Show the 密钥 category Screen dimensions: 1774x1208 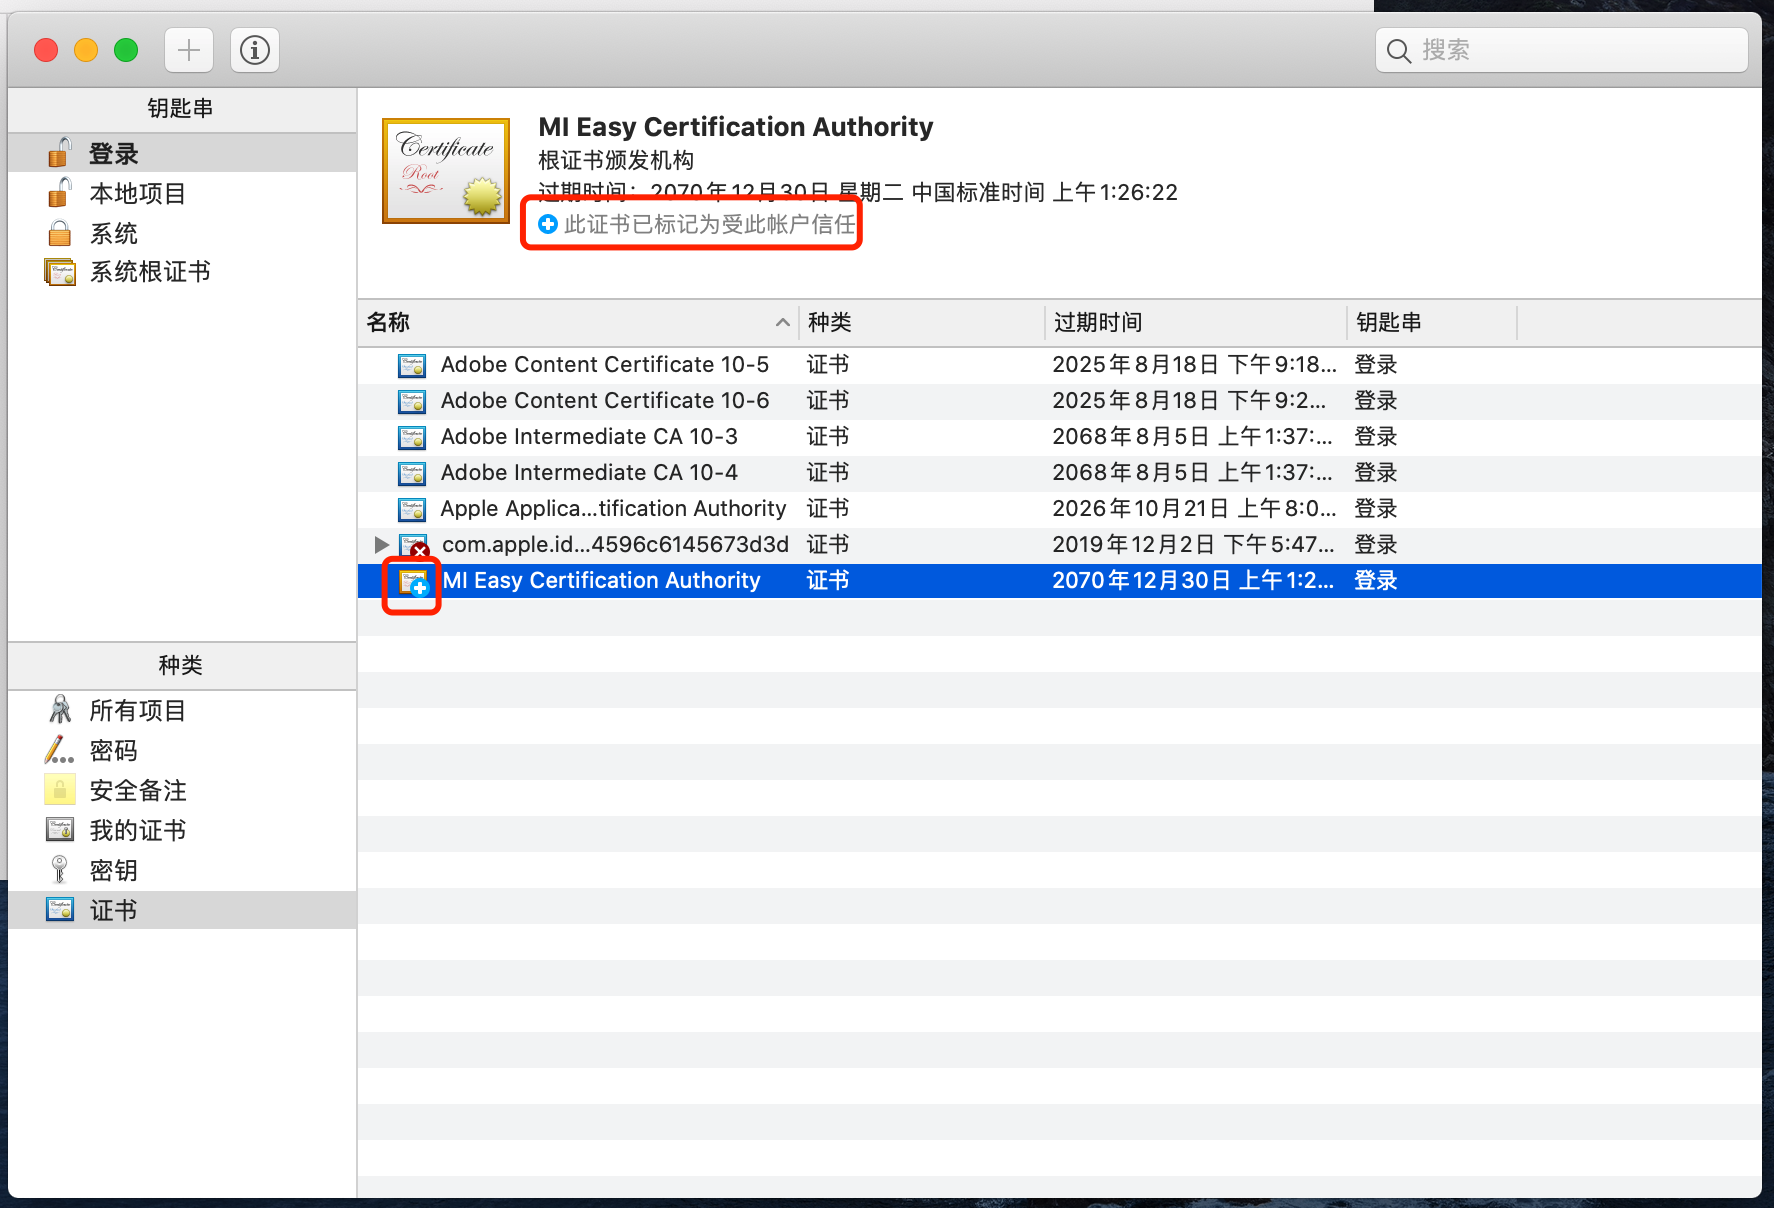pos(182,870)
